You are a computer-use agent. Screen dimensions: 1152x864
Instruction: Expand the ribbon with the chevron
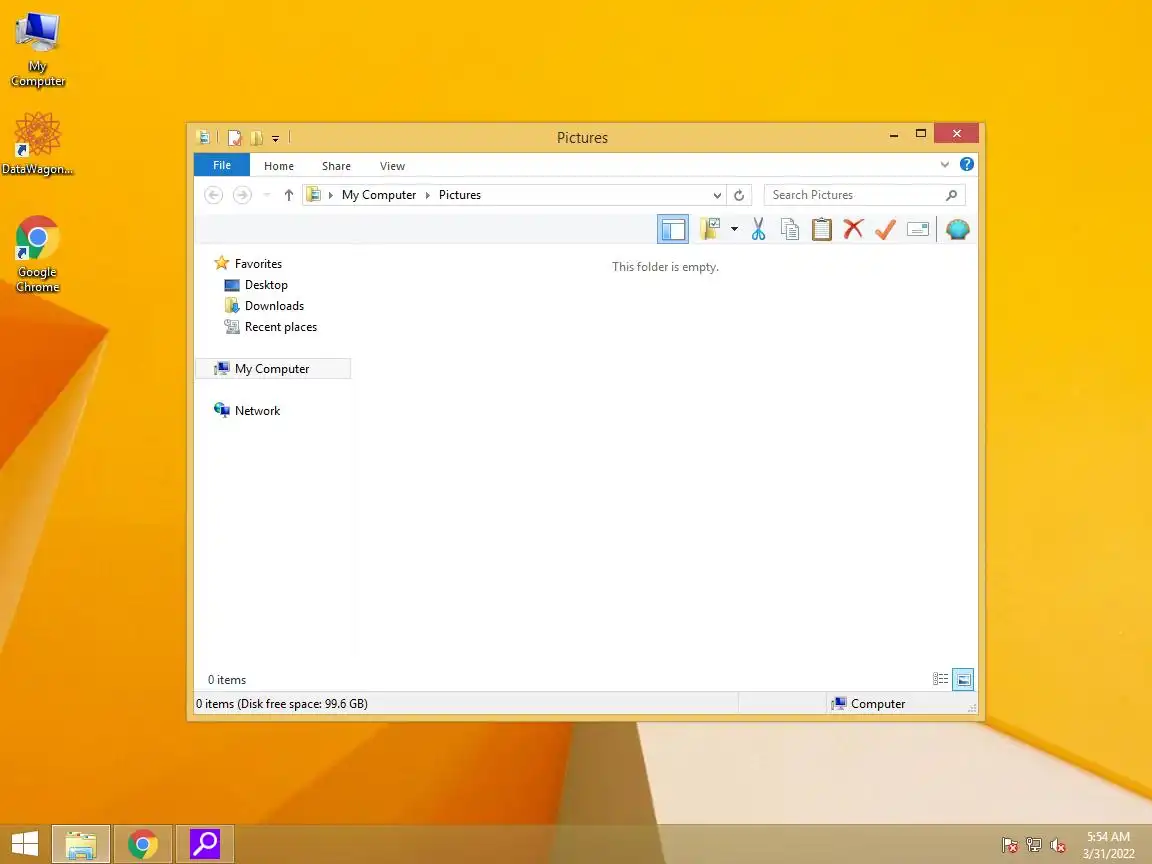(x=945, y=165)
